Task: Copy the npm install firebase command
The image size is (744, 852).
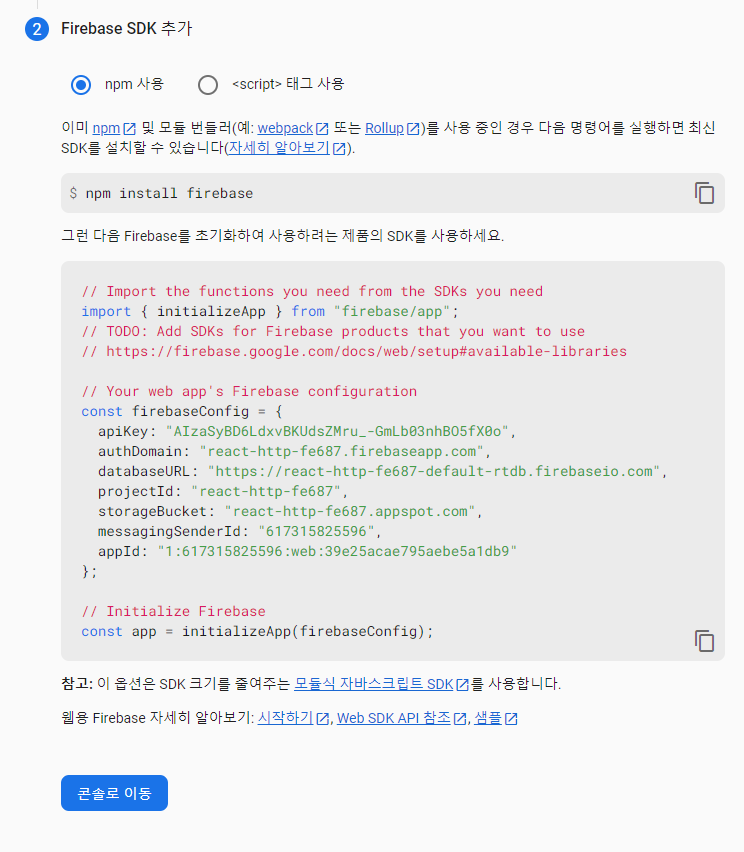Action: (704, 193)
